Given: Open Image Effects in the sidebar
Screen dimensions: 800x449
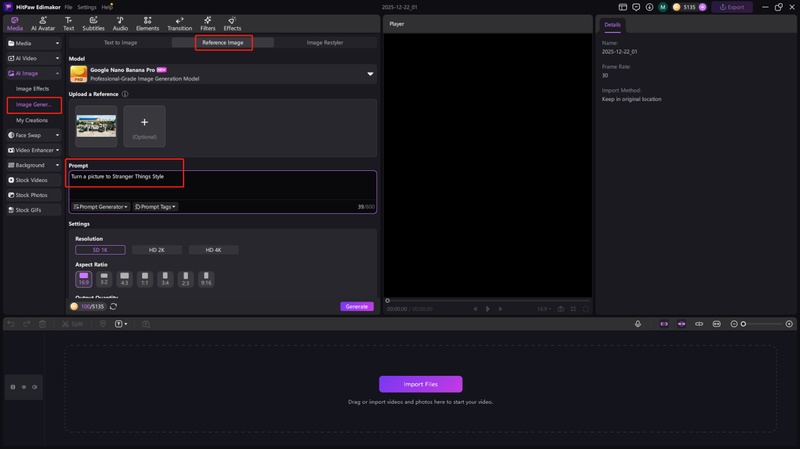Looking at the screenshot, I should point(33,89).
